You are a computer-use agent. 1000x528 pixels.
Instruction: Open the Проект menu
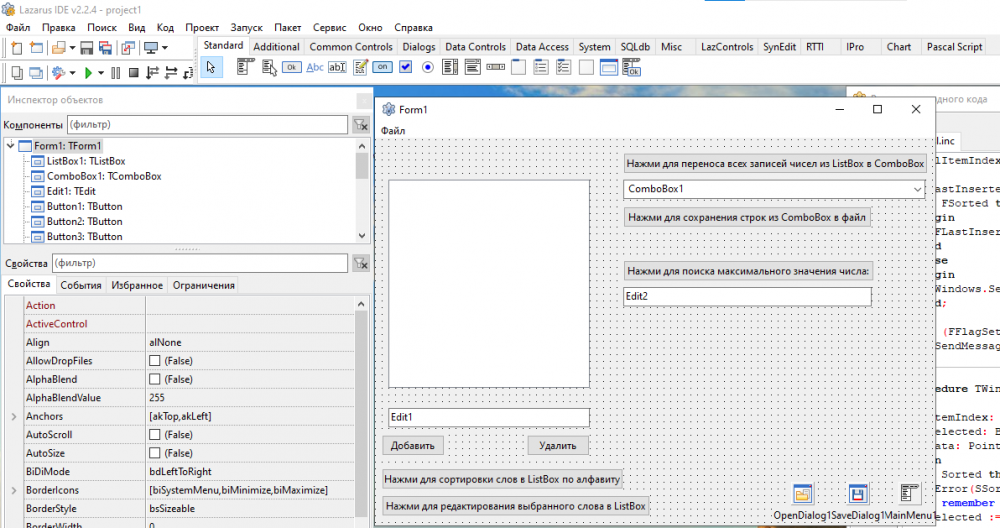point(202,27)
